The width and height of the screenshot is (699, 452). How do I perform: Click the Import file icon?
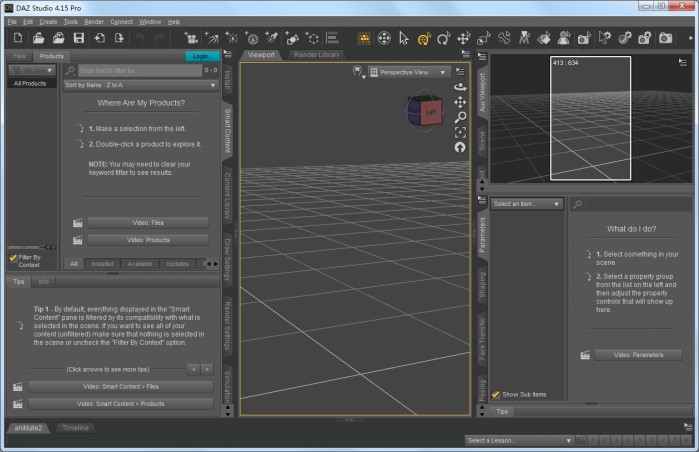(x=99, y=38)
